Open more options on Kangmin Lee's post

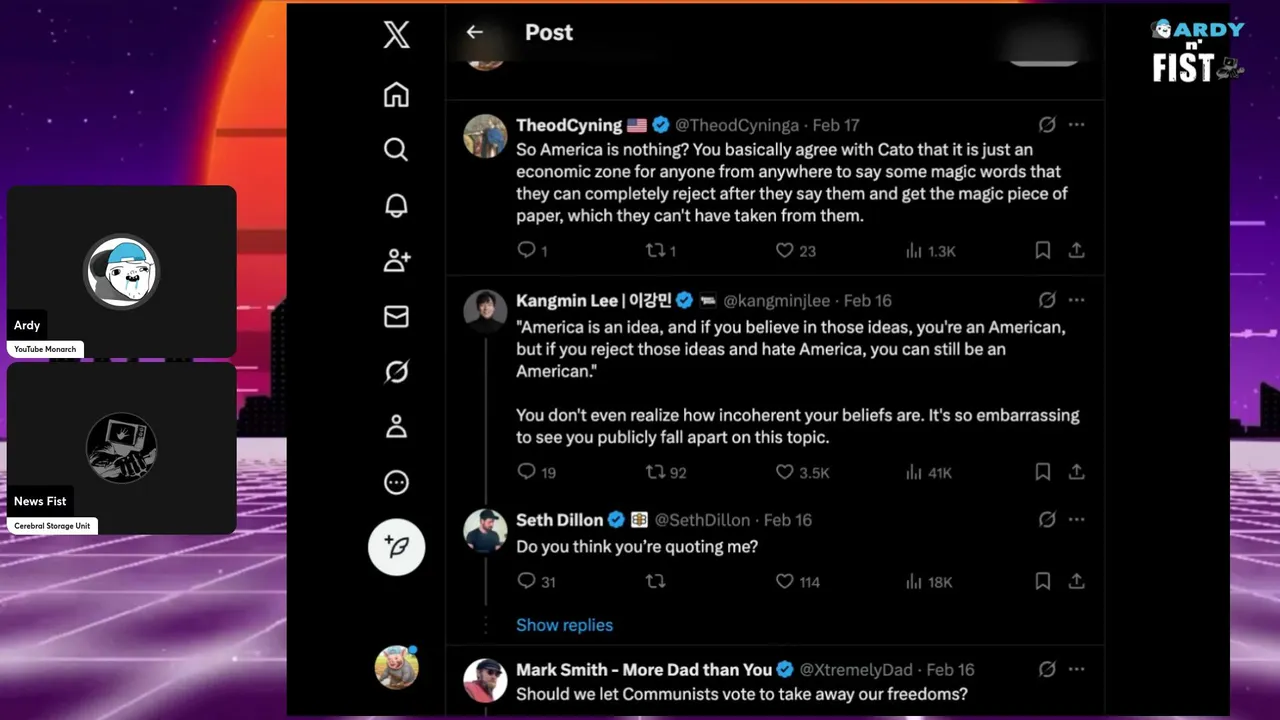(x=1076, y=300)
